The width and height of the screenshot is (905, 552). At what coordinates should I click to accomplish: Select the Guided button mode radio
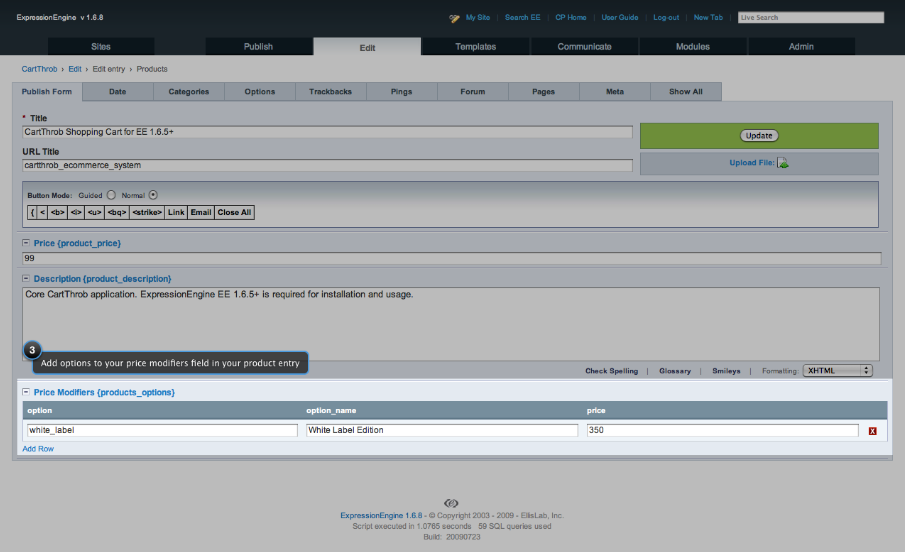(111, 195)
